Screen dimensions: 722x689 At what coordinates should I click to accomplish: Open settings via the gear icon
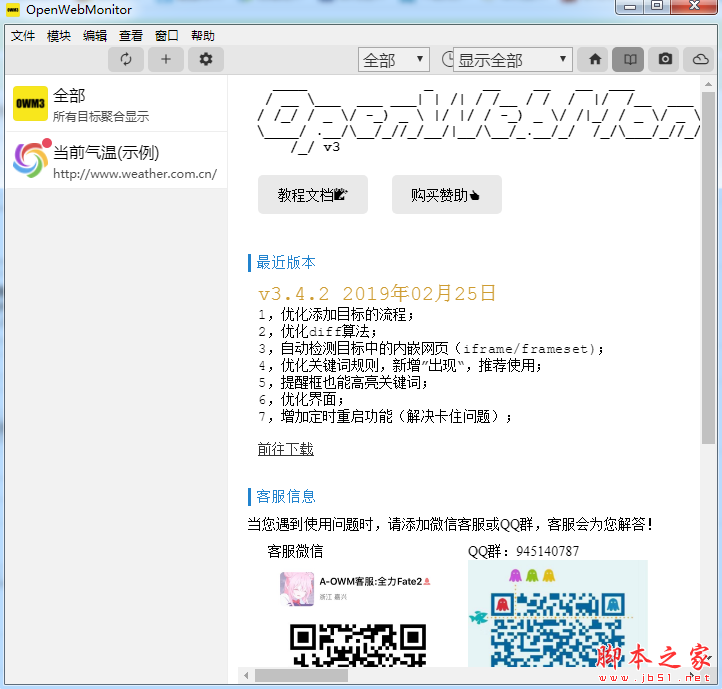tap(206, 59)
